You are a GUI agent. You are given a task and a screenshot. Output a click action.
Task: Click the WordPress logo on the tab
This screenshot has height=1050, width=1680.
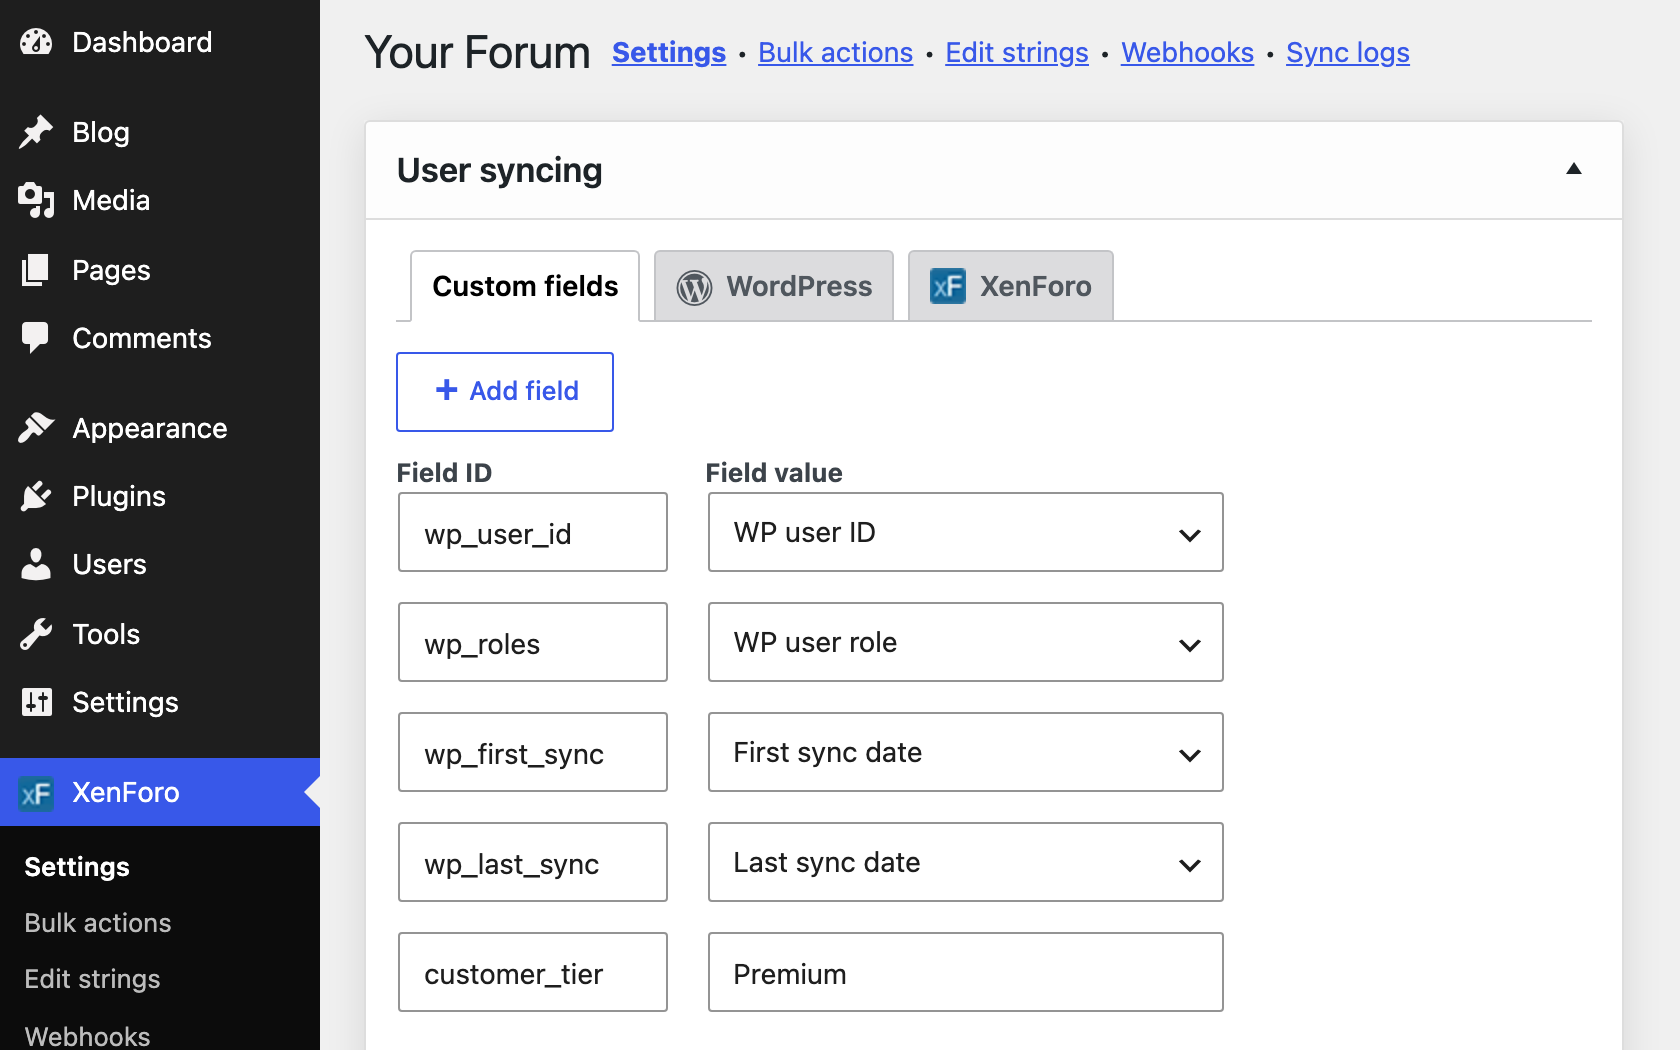694,287
